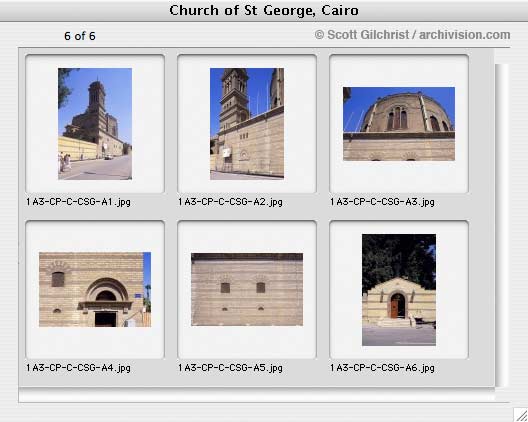The image size is (528, 422).
Task: Click the window resize grip corner
Action: 521,415
